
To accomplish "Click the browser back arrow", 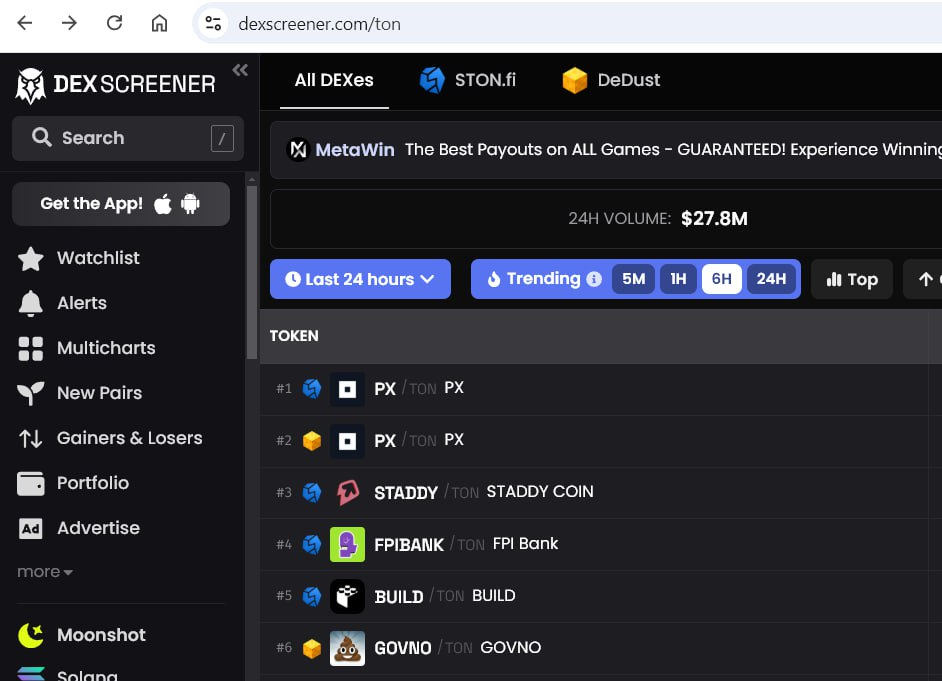I will (25, 23).
